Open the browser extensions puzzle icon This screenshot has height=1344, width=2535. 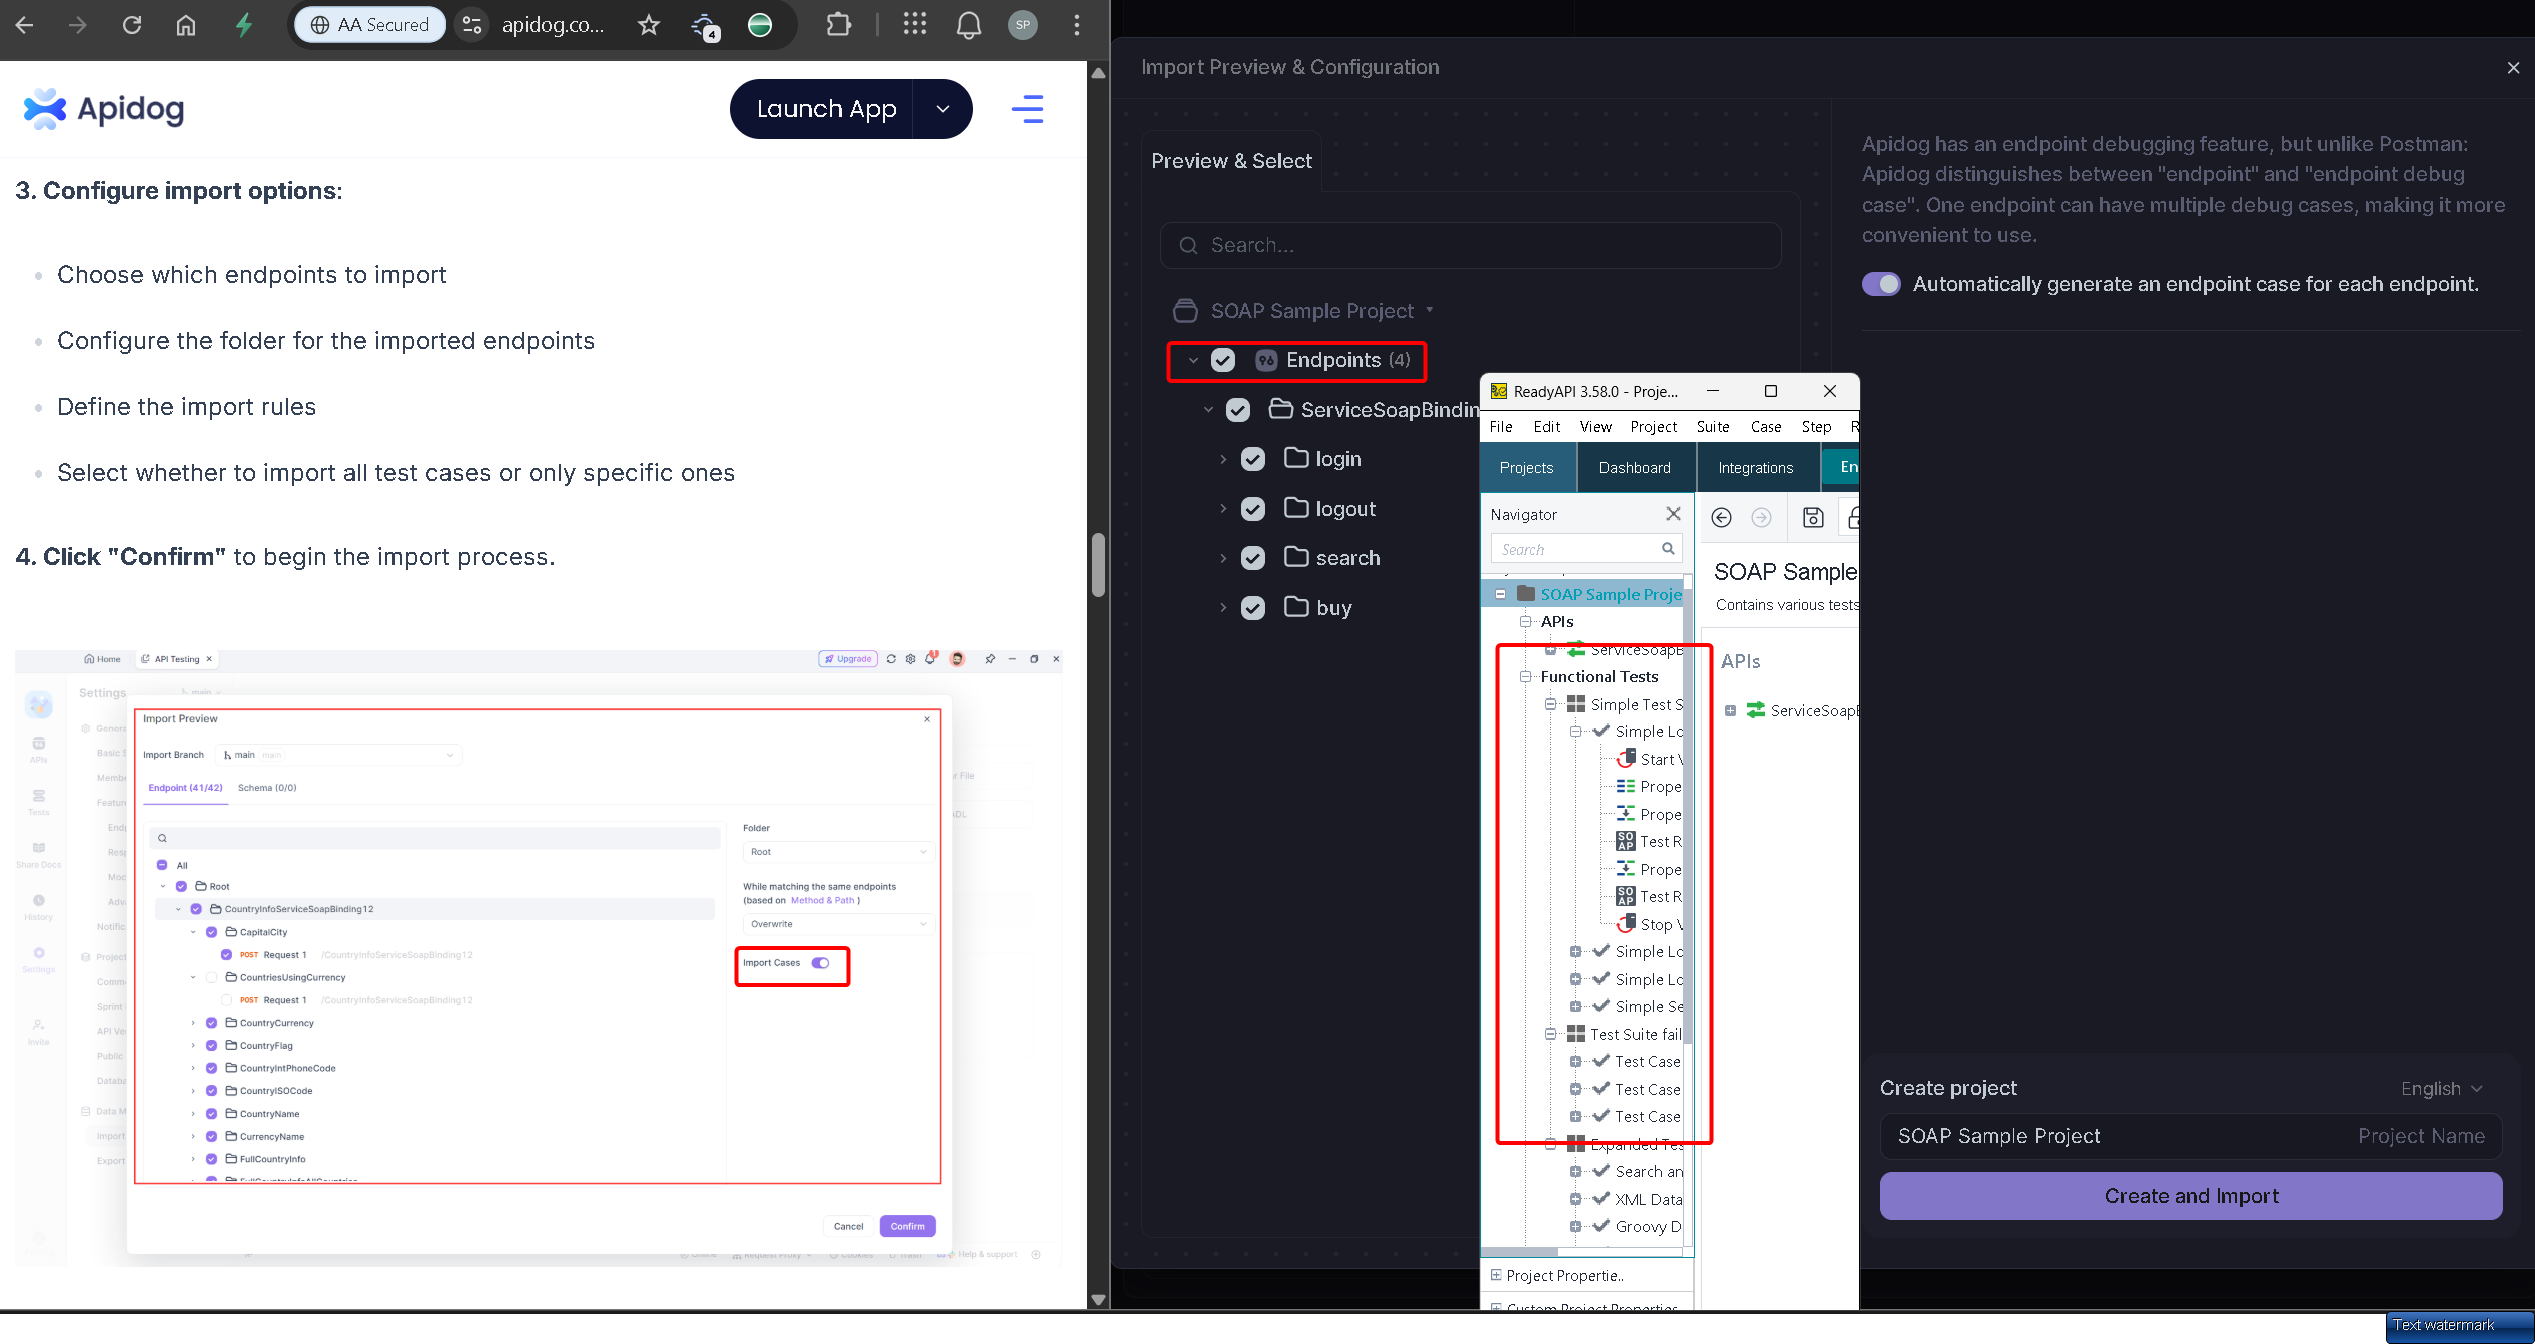[838, 25]
